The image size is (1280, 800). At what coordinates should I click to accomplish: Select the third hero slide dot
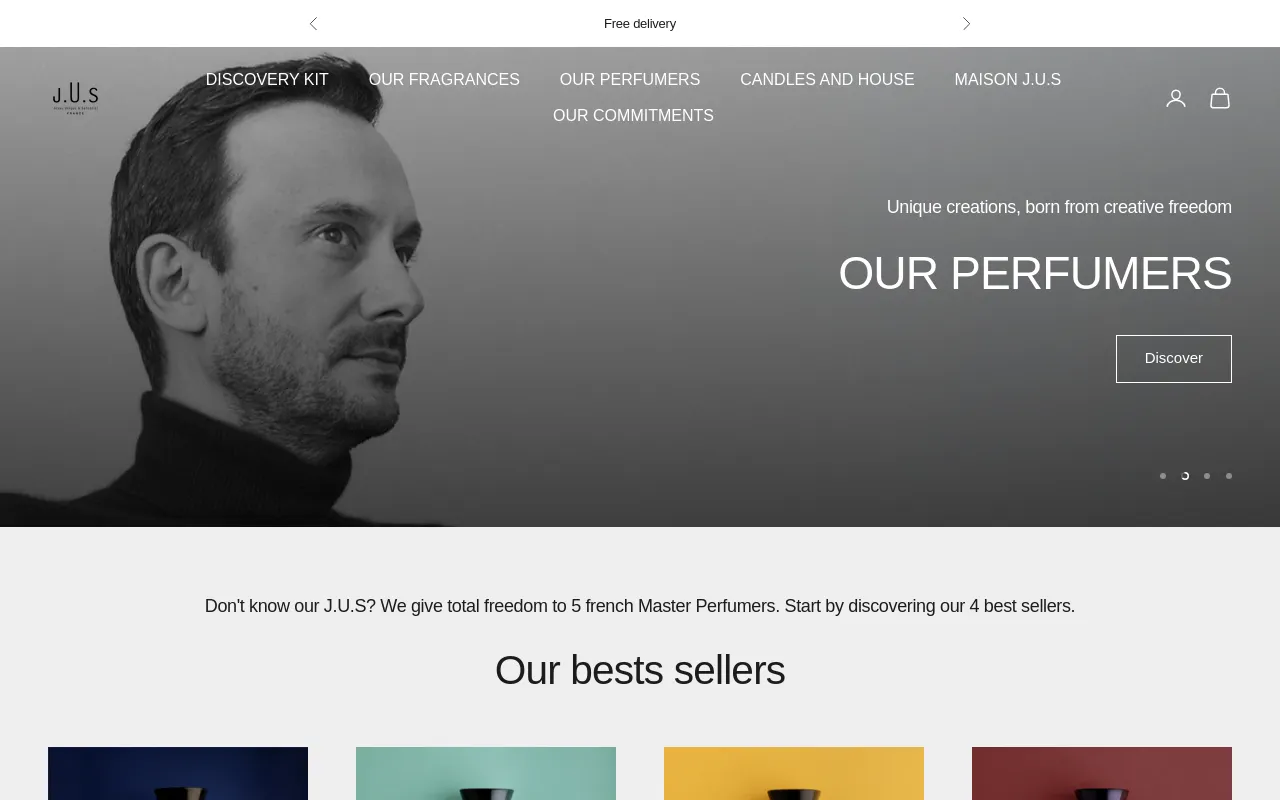(1207, 476)
